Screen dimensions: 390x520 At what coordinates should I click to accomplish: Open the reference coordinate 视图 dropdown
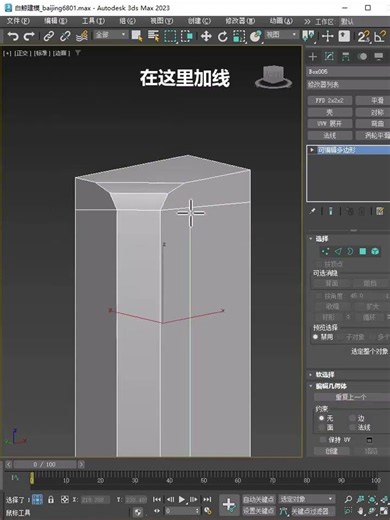281,35
